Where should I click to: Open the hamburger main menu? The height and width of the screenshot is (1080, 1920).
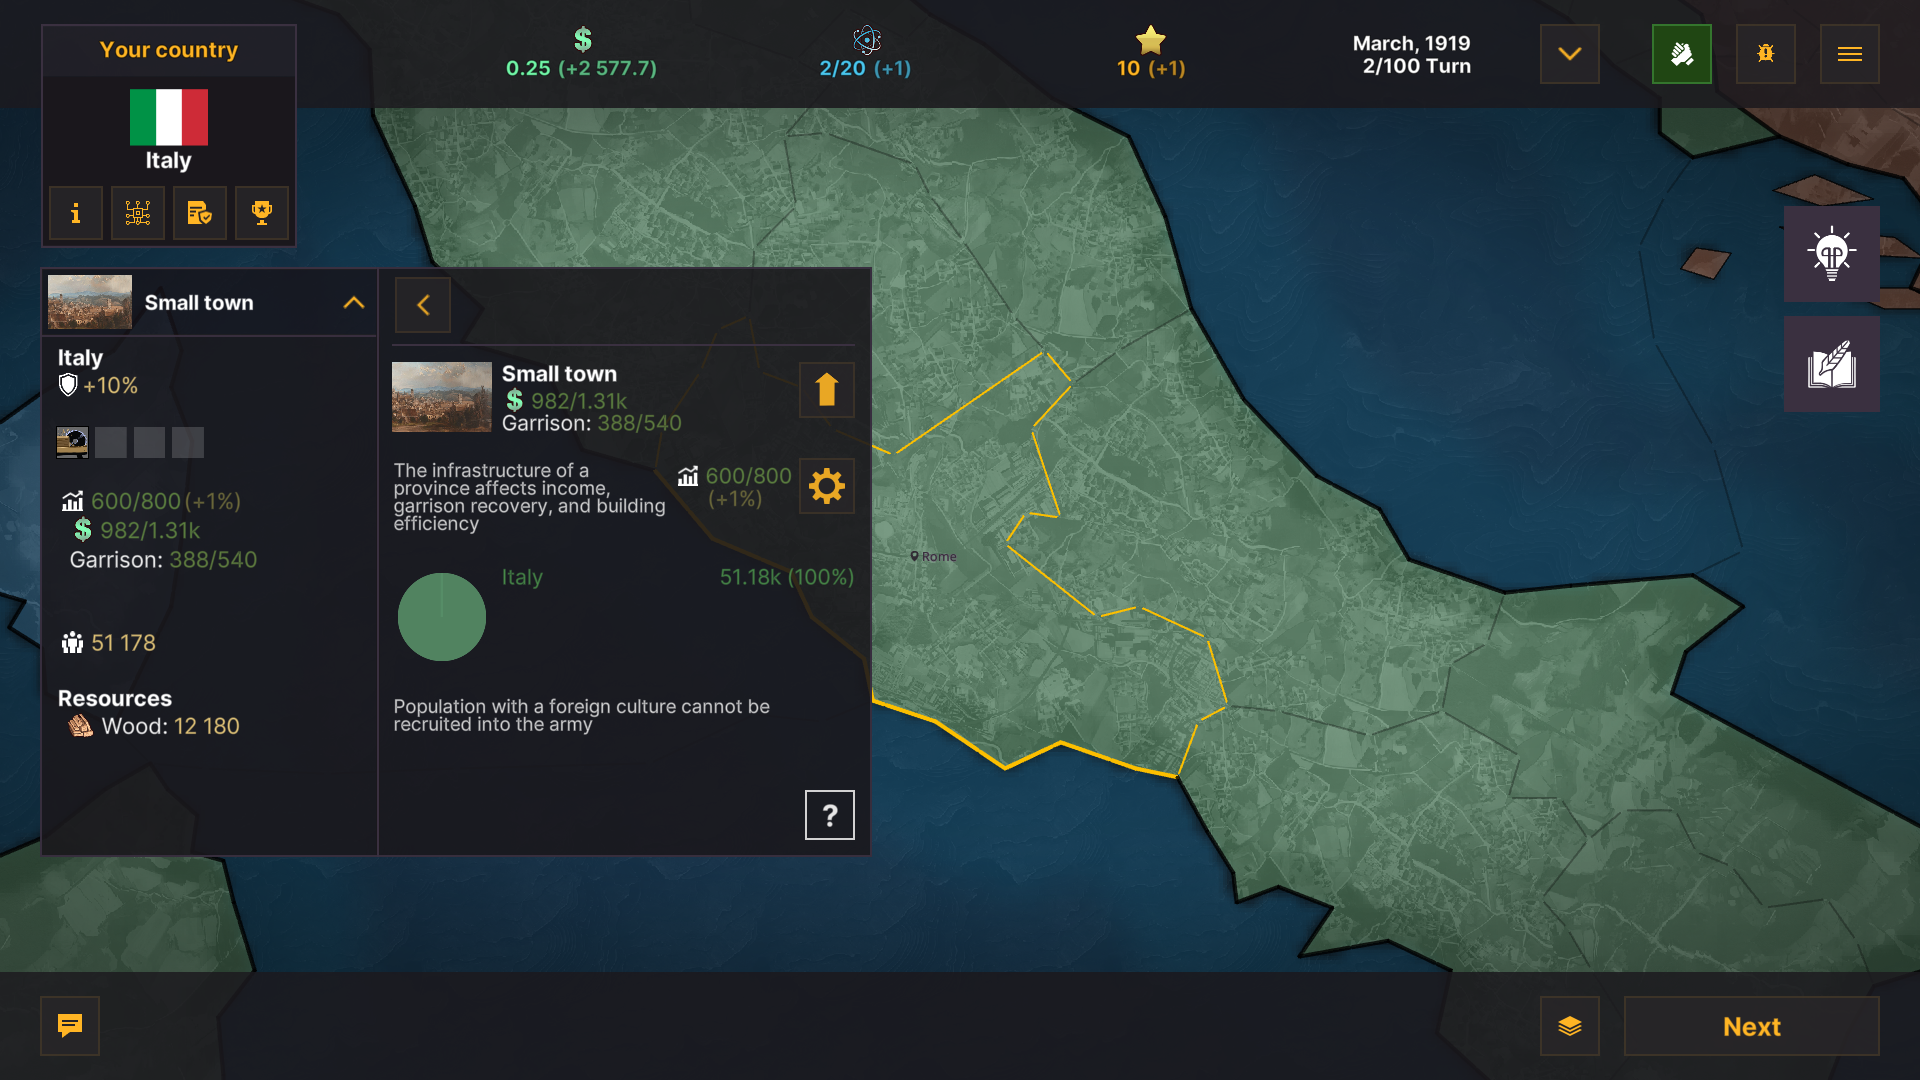pyautogui.click(x=1849, y=54)
